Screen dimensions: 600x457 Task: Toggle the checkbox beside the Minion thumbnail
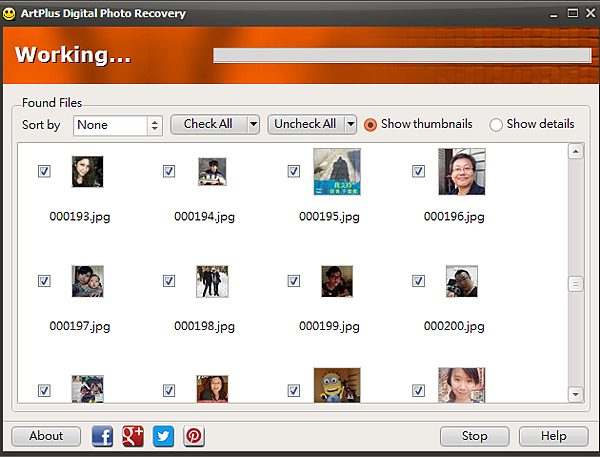[293, 391]
